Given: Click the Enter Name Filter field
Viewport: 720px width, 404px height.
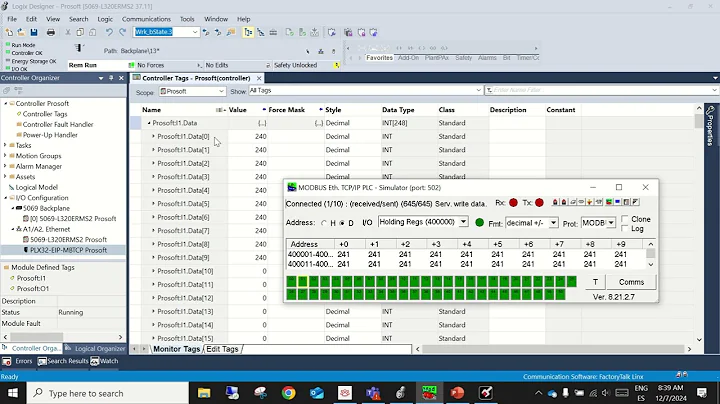Looking at the screenshot, I should [x=602, y=90].
